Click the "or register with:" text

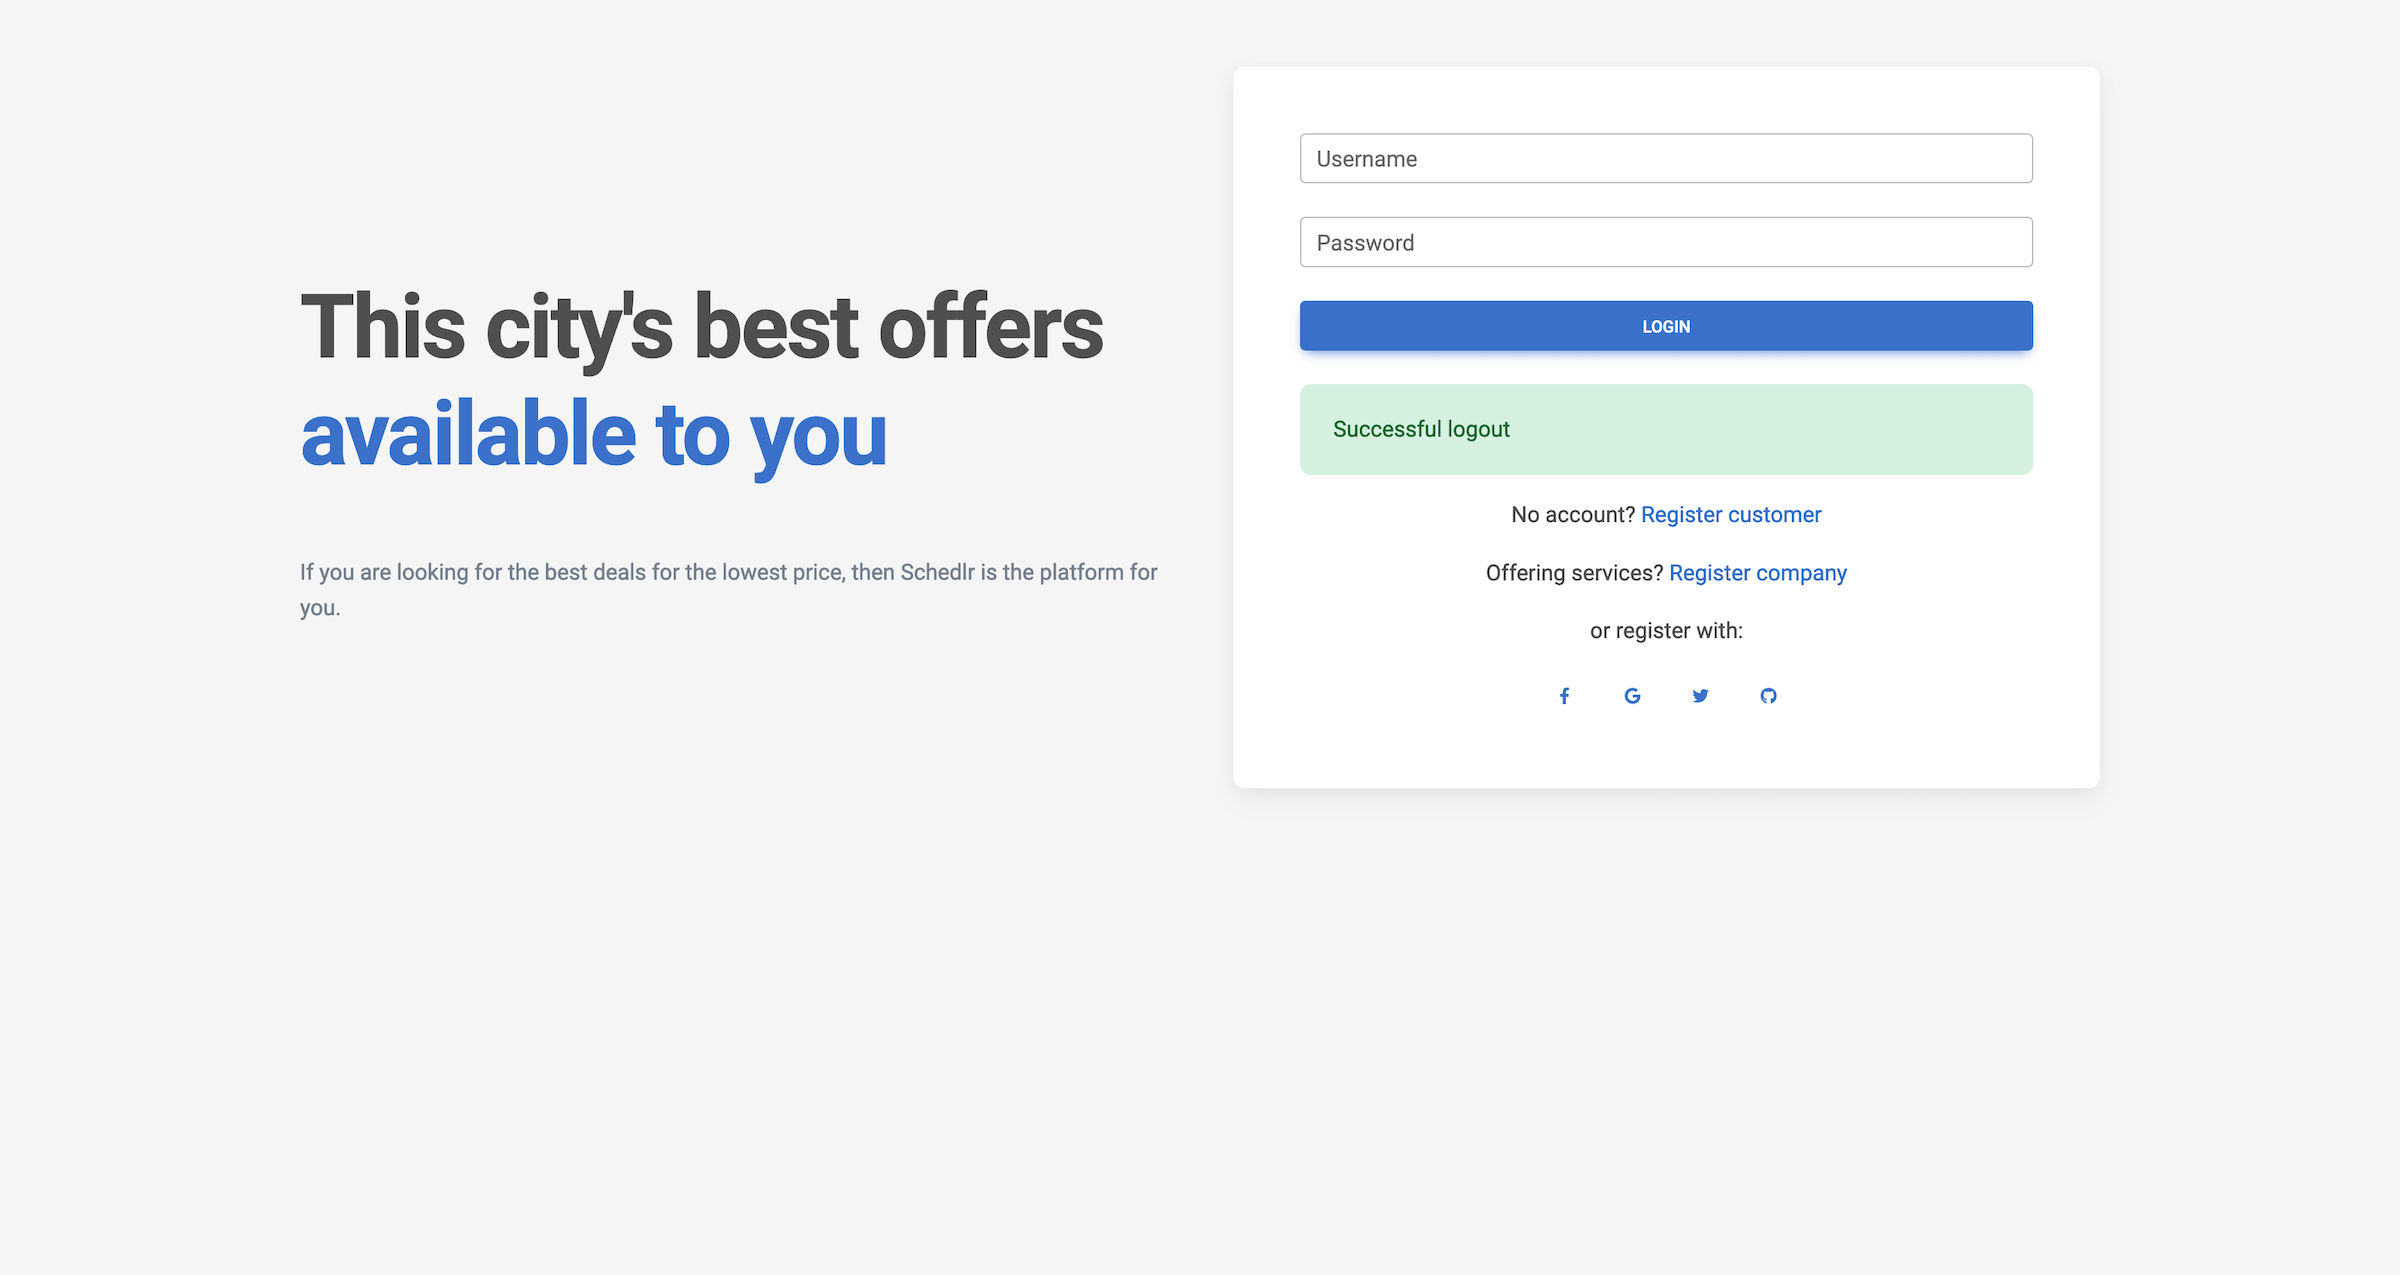pos(1666,631)
